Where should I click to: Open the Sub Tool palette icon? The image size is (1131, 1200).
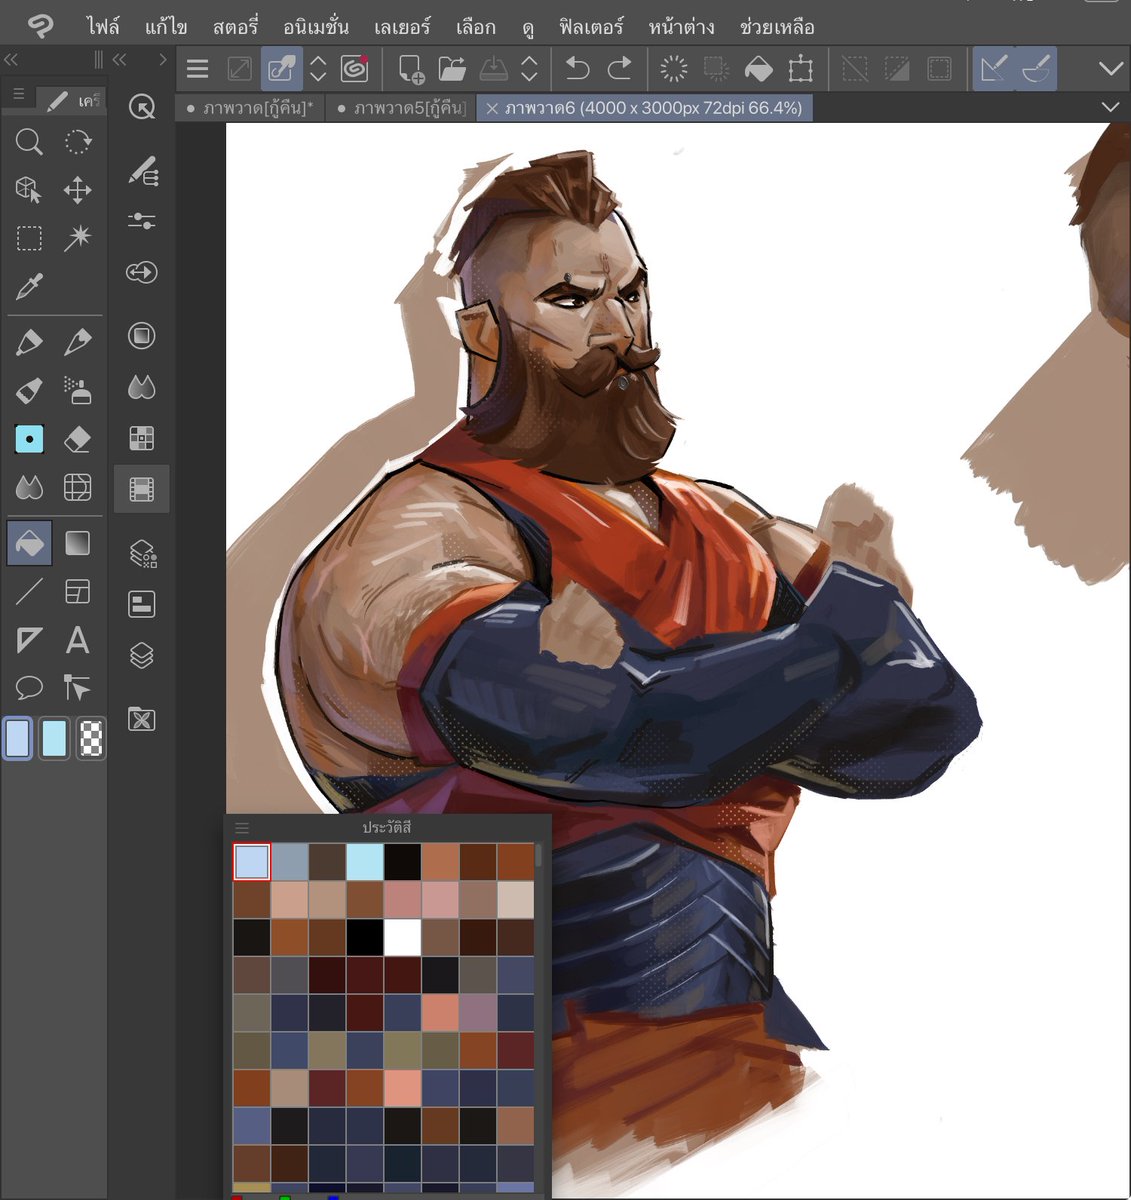pos(142,171)
